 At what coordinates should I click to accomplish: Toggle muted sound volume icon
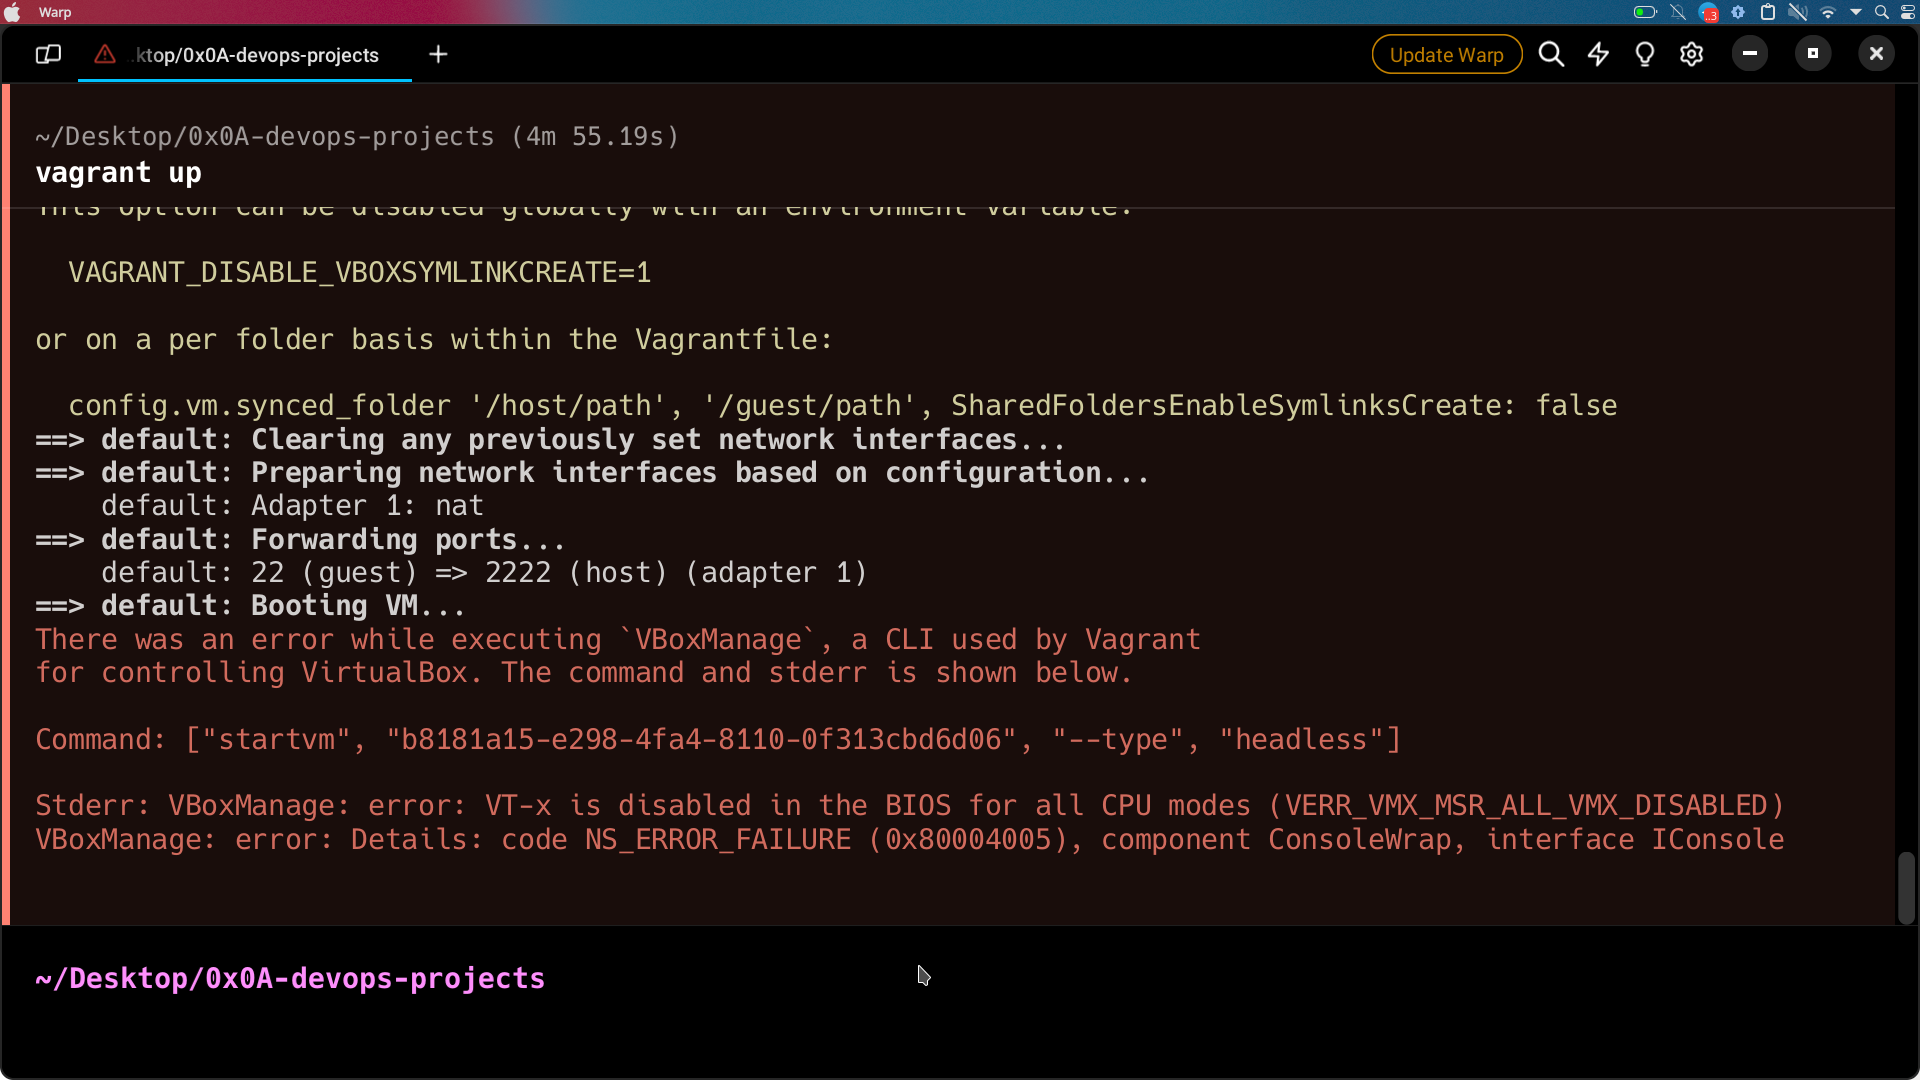(1797, 13)
